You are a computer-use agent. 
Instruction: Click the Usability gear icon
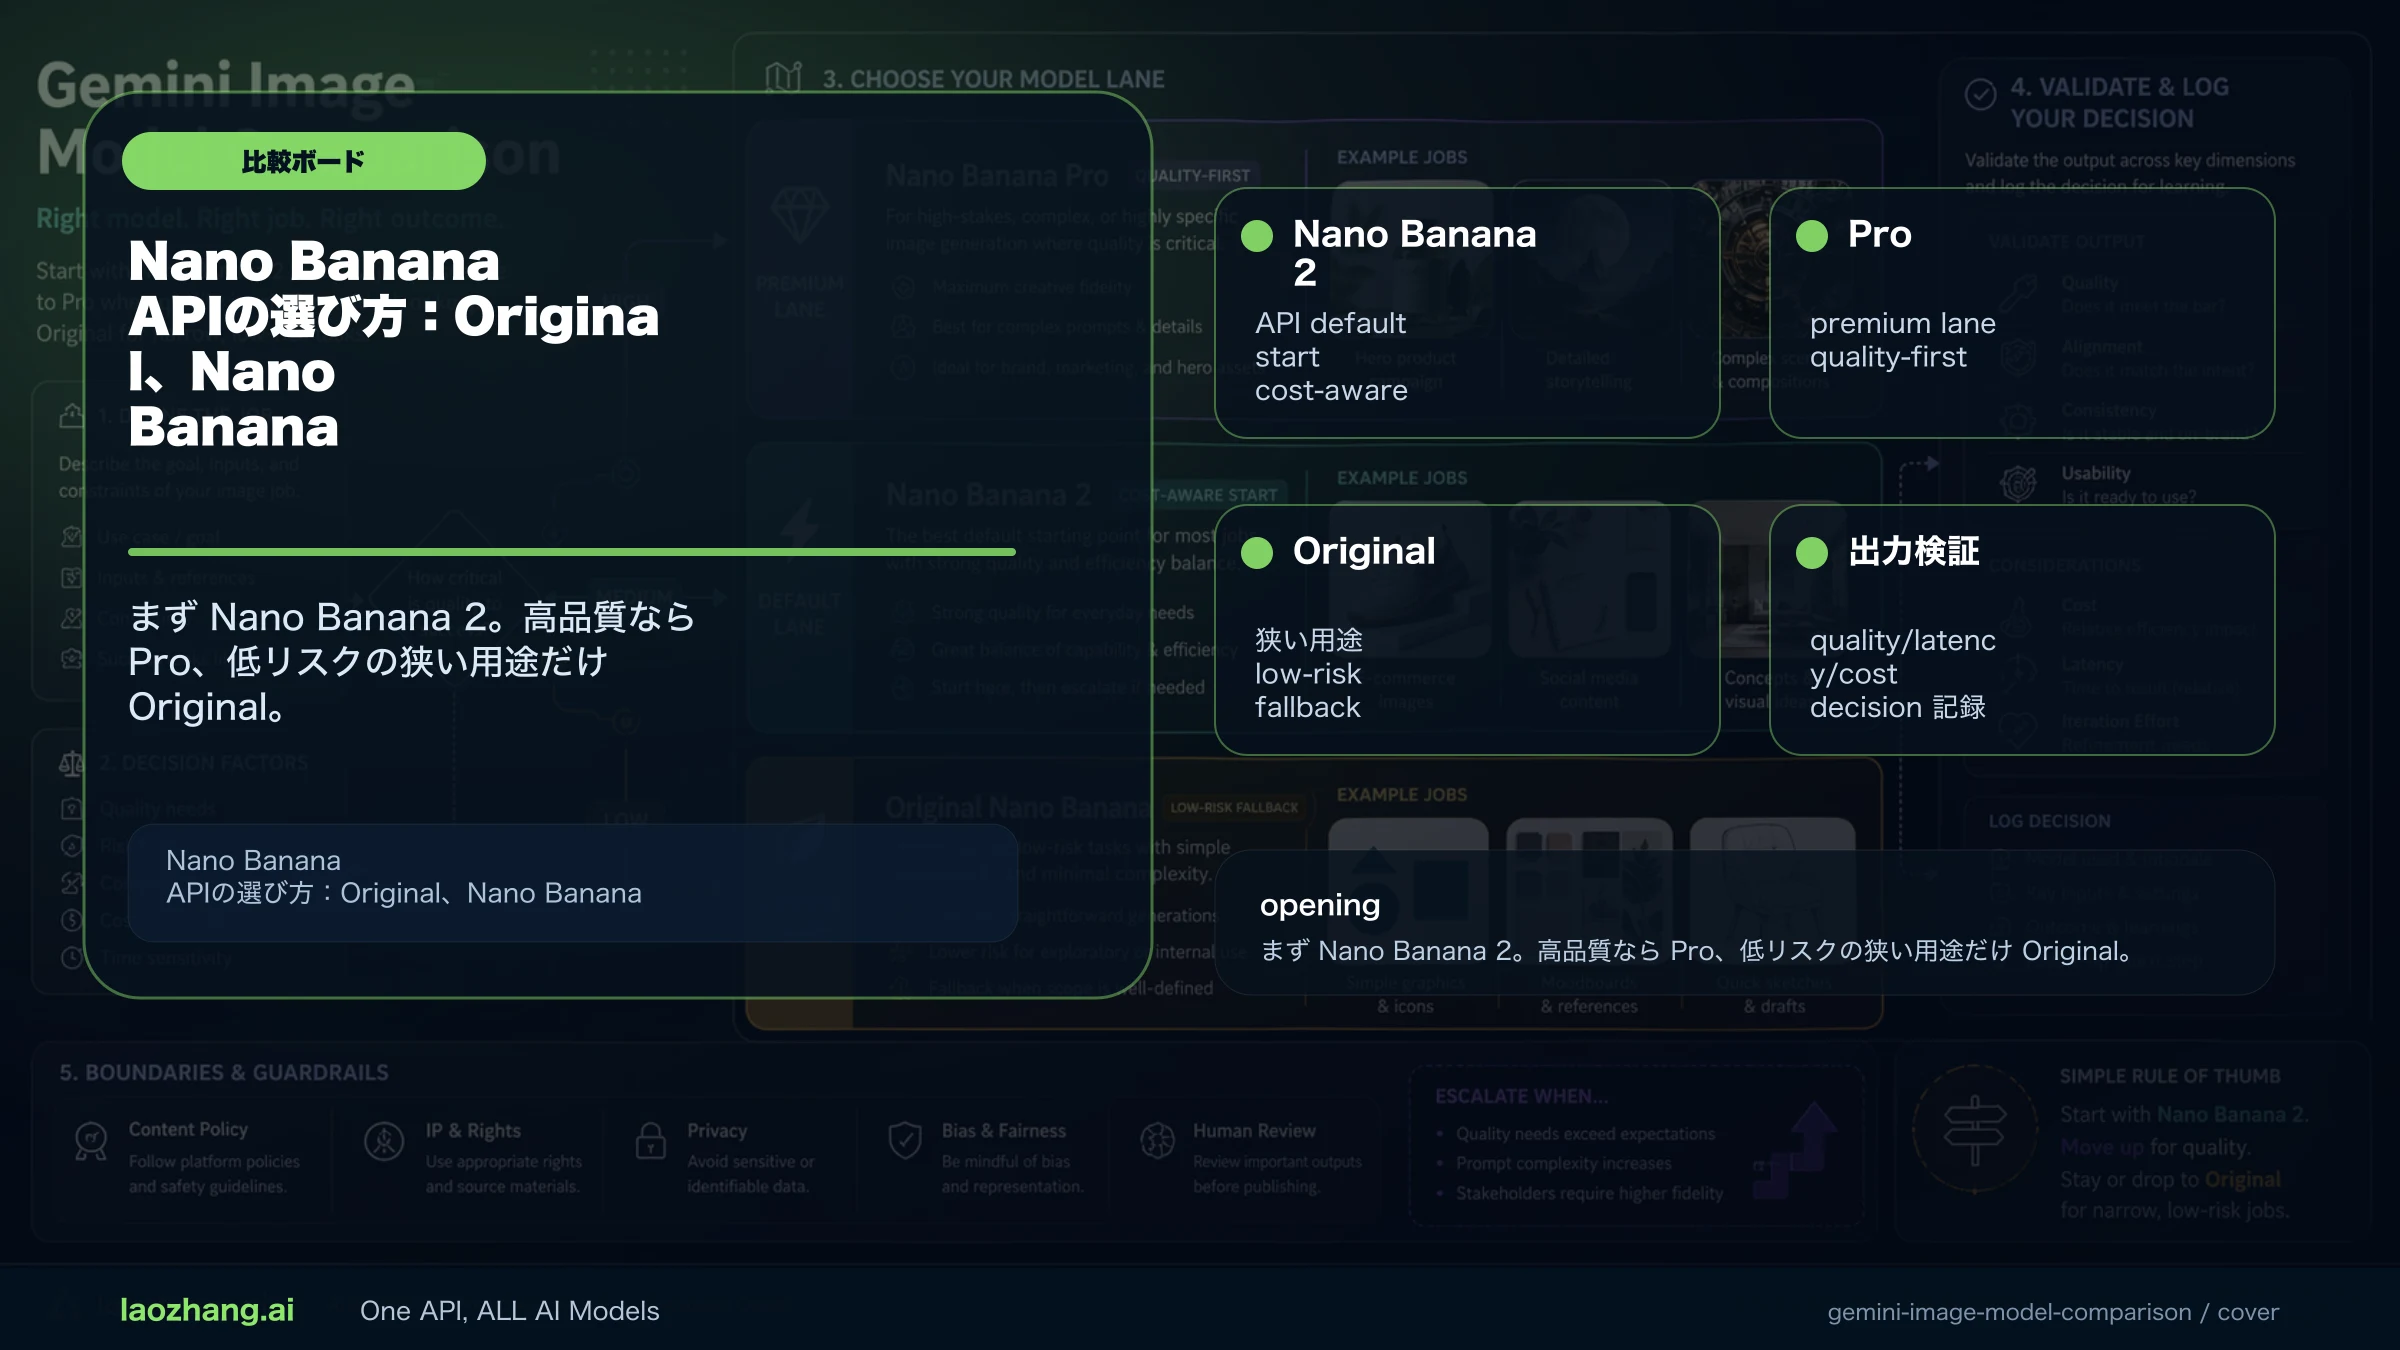[2018, 484]
